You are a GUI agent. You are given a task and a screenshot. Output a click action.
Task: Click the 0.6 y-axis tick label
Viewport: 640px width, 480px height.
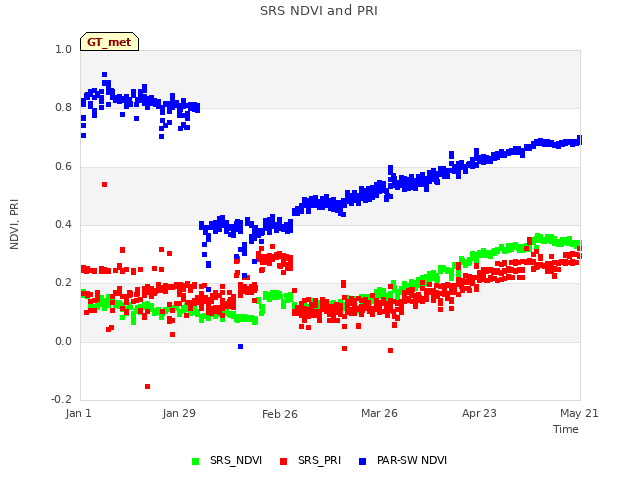(x=63, y=167)
